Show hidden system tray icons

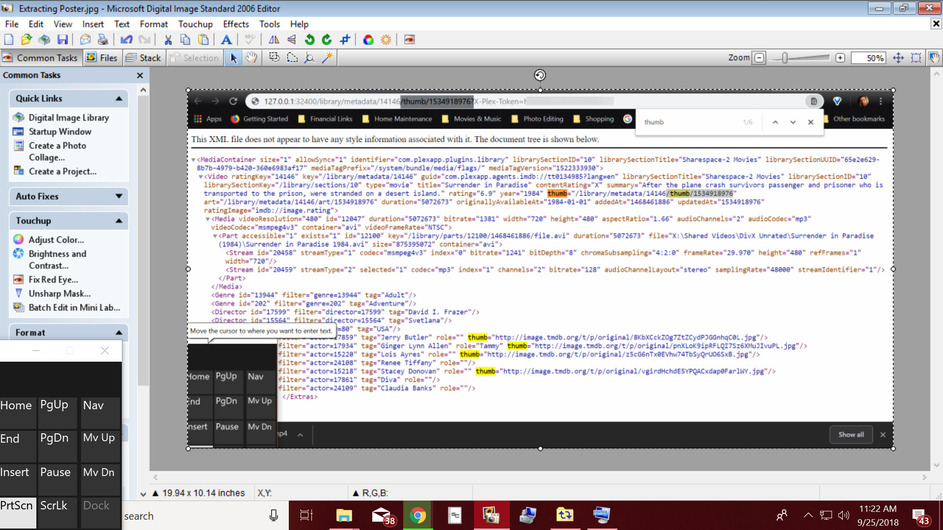click(808, 516)
